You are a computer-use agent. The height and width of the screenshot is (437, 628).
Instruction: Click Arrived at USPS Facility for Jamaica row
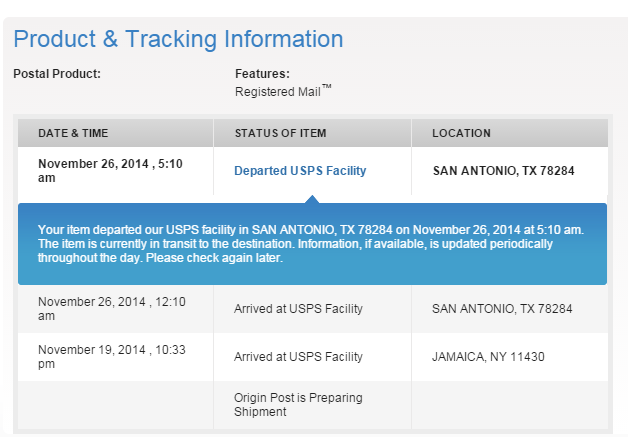(298, 357)
